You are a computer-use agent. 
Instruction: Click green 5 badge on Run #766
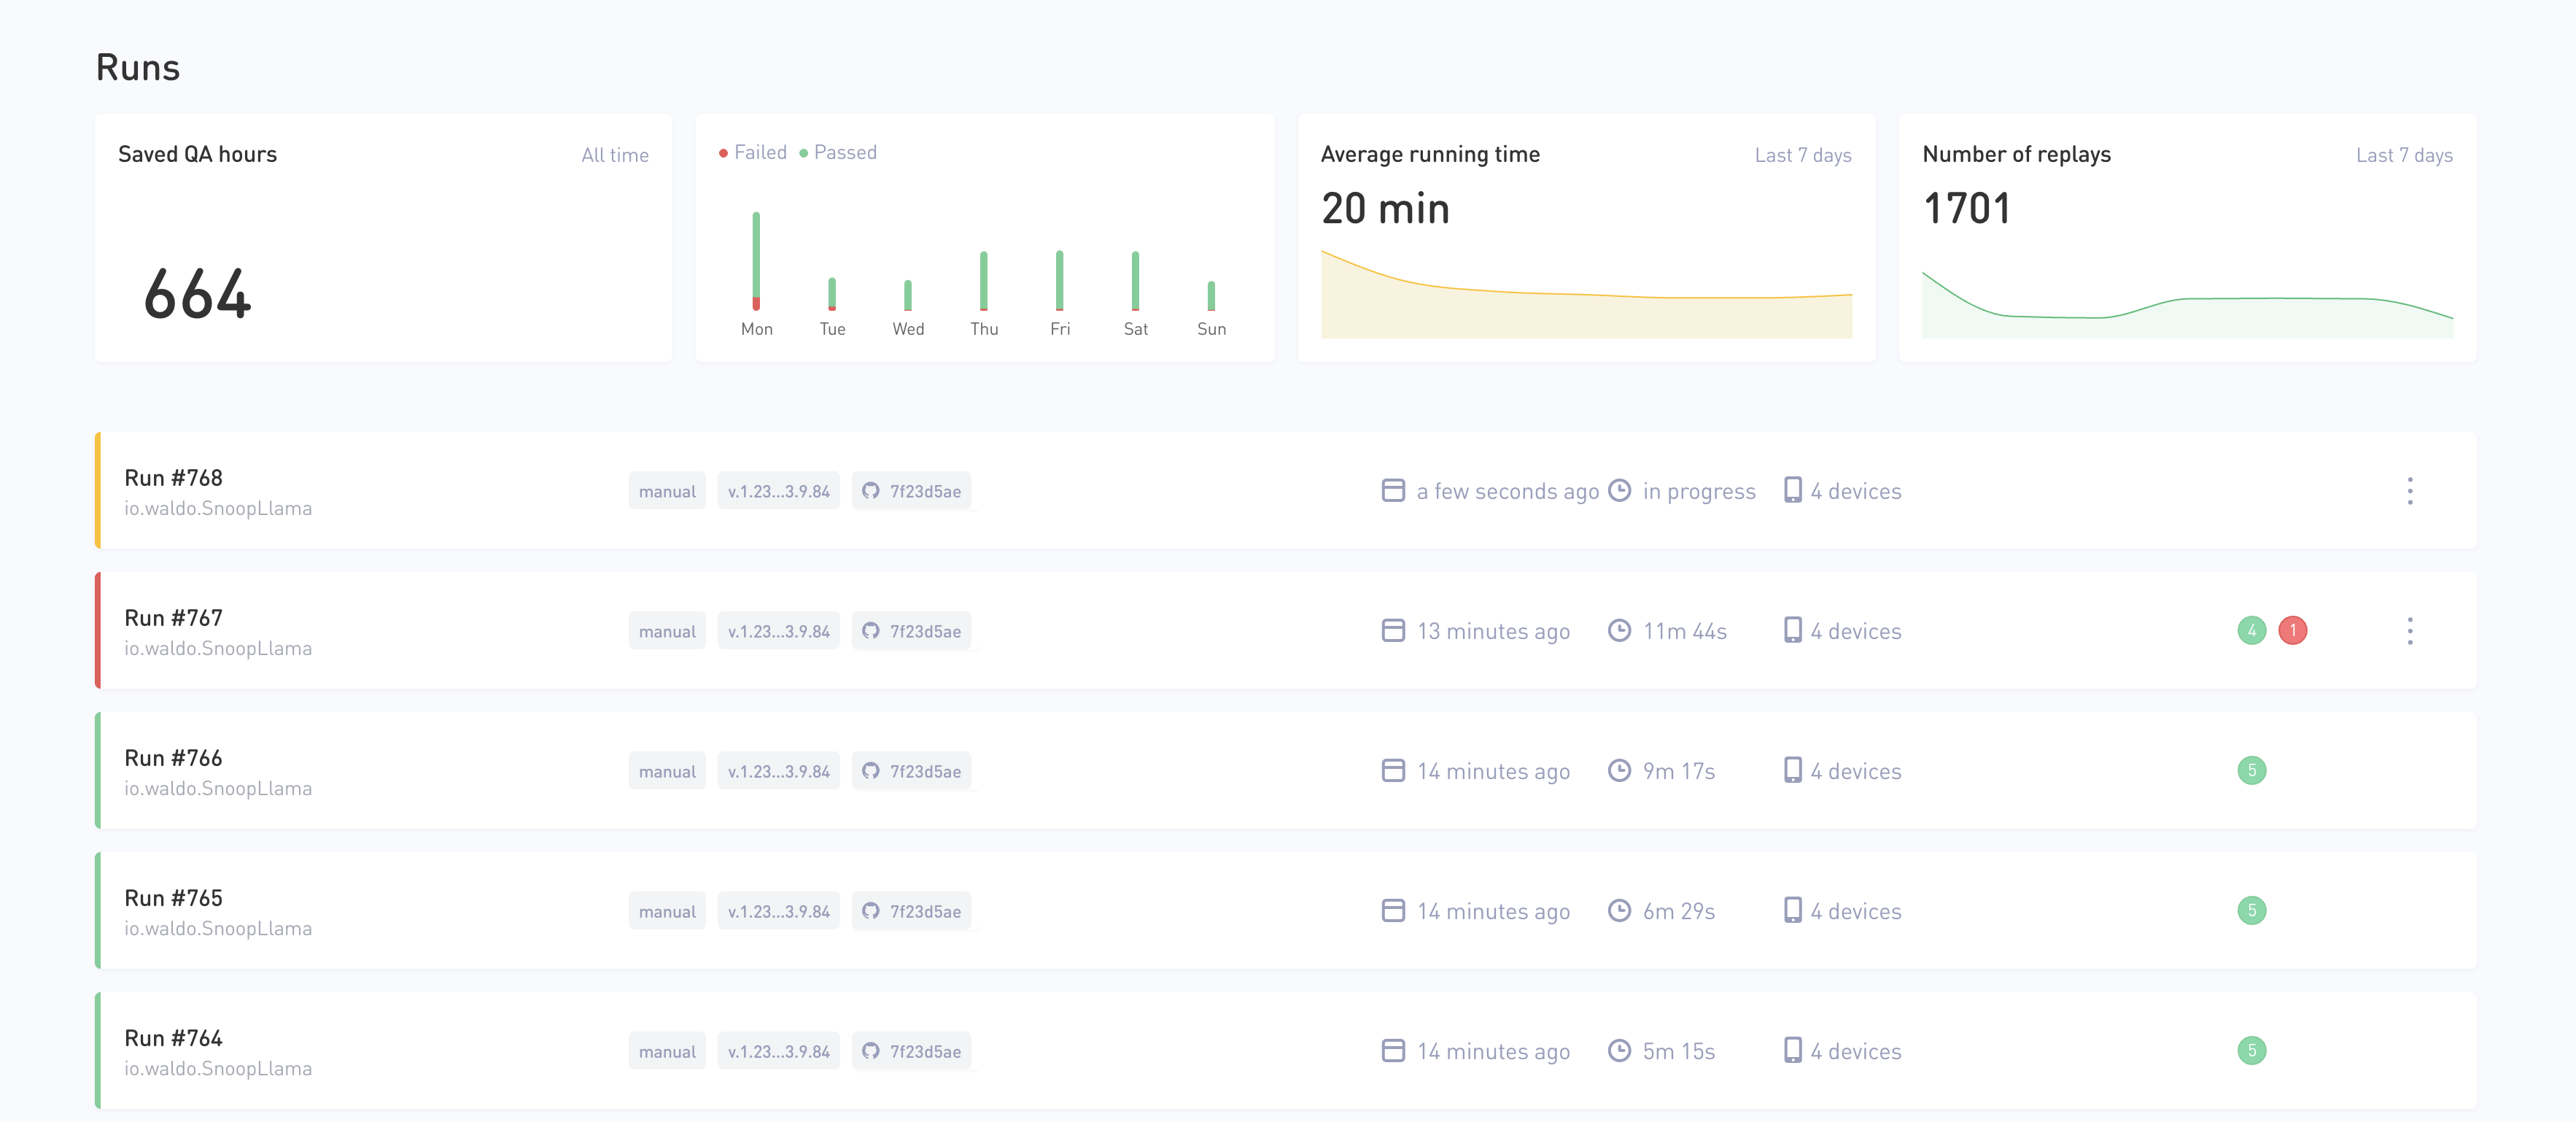pyautogui.click(x=2252, y=771)
